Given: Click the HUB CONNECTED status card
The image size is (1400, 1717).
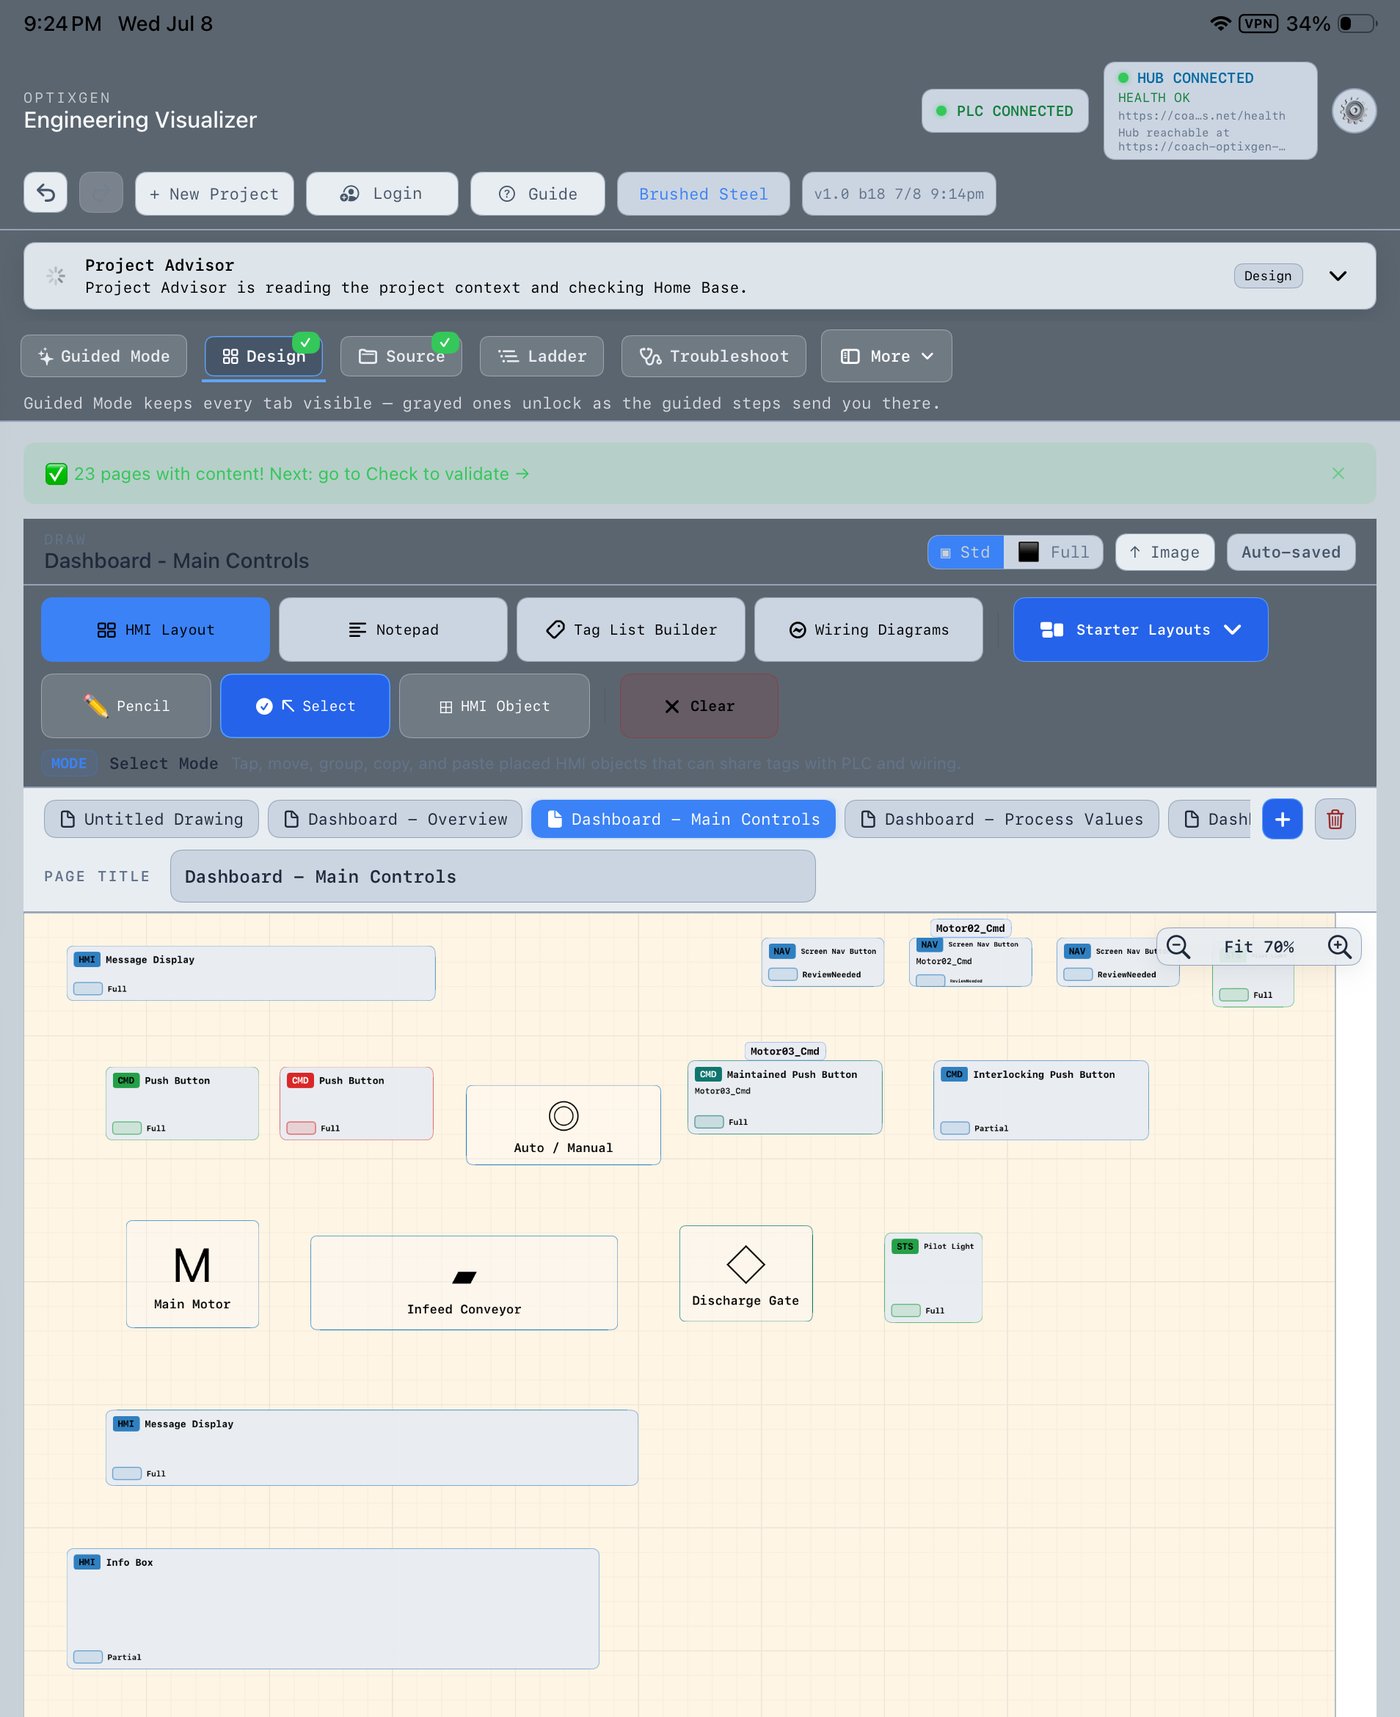Looking at the screenshot, I should point(1210,111).
